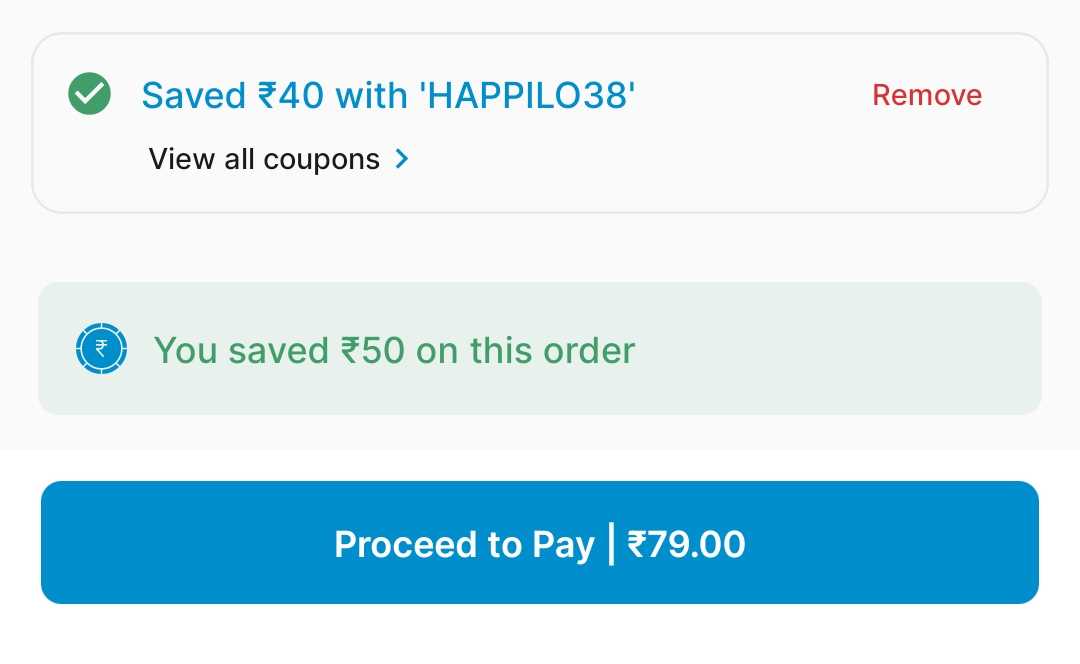Tap the rupee symbol icon beside savings message
This screenshot has width=1080, height=664.
click(101, 348)
